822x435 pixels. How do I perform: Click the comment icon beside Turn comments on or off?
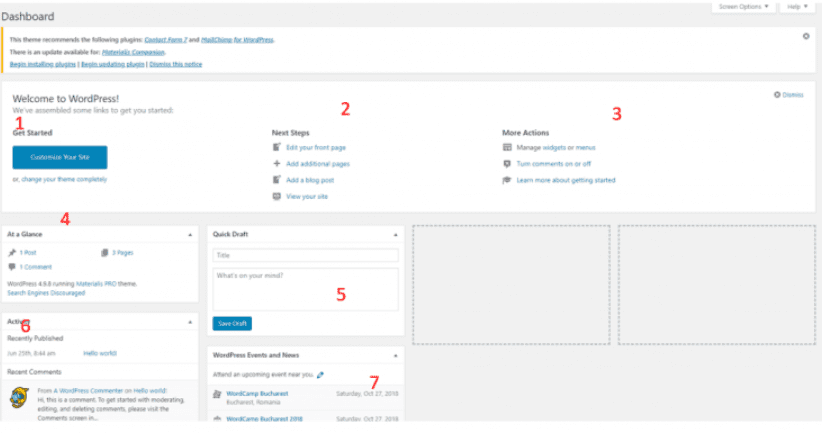pos(508,163)
